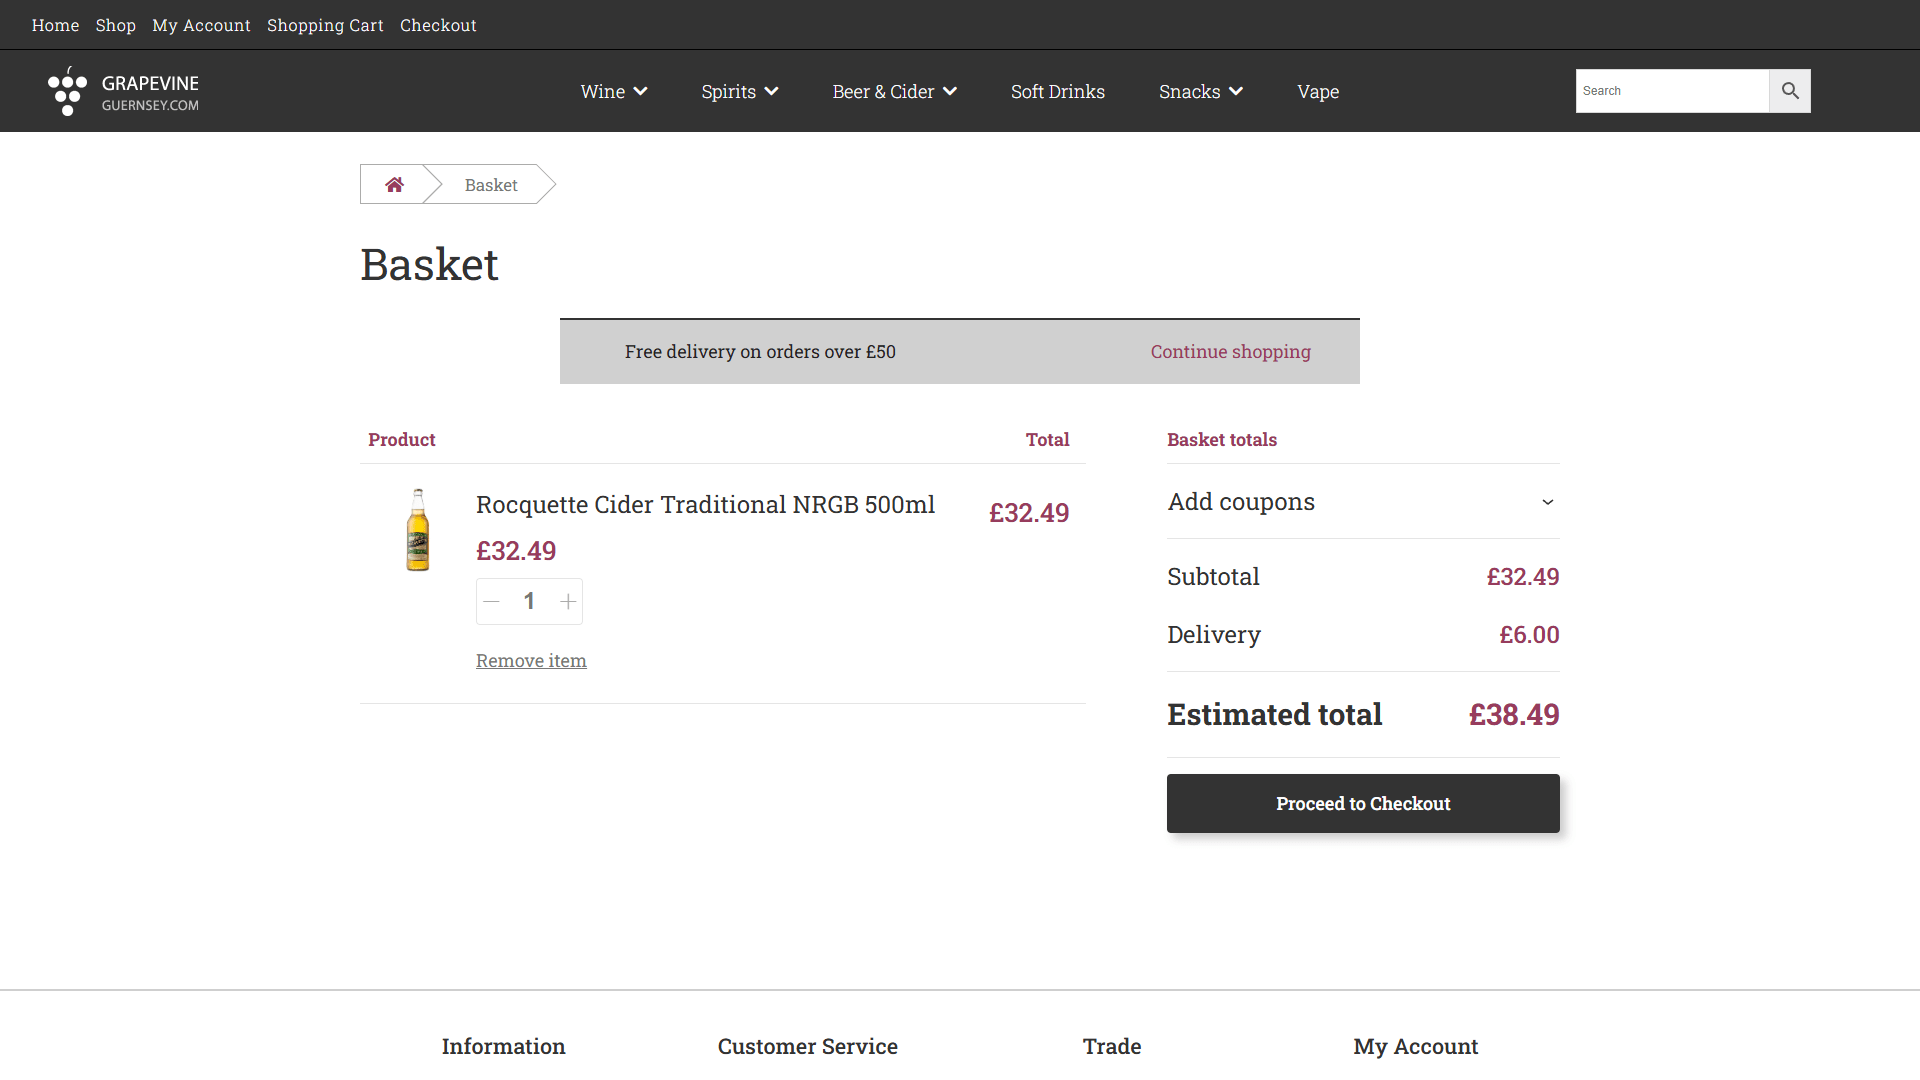This screenshot has height=1080, width=1920.
Task: Click Proceed to Checkout button
Action: (1362, 804)
